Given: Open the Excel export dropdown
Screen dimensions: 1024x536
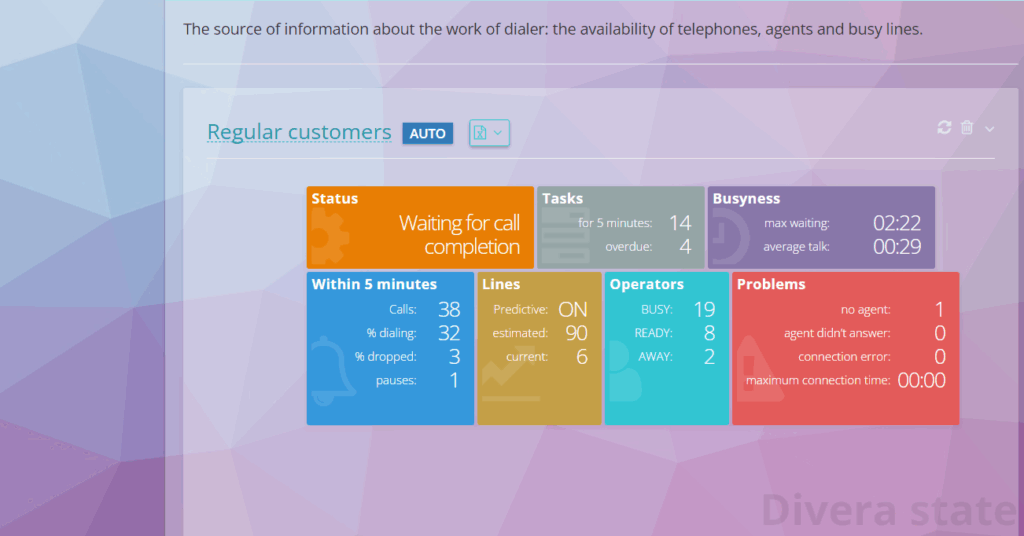Looking at the screenshot, I should tap(489, 133).
